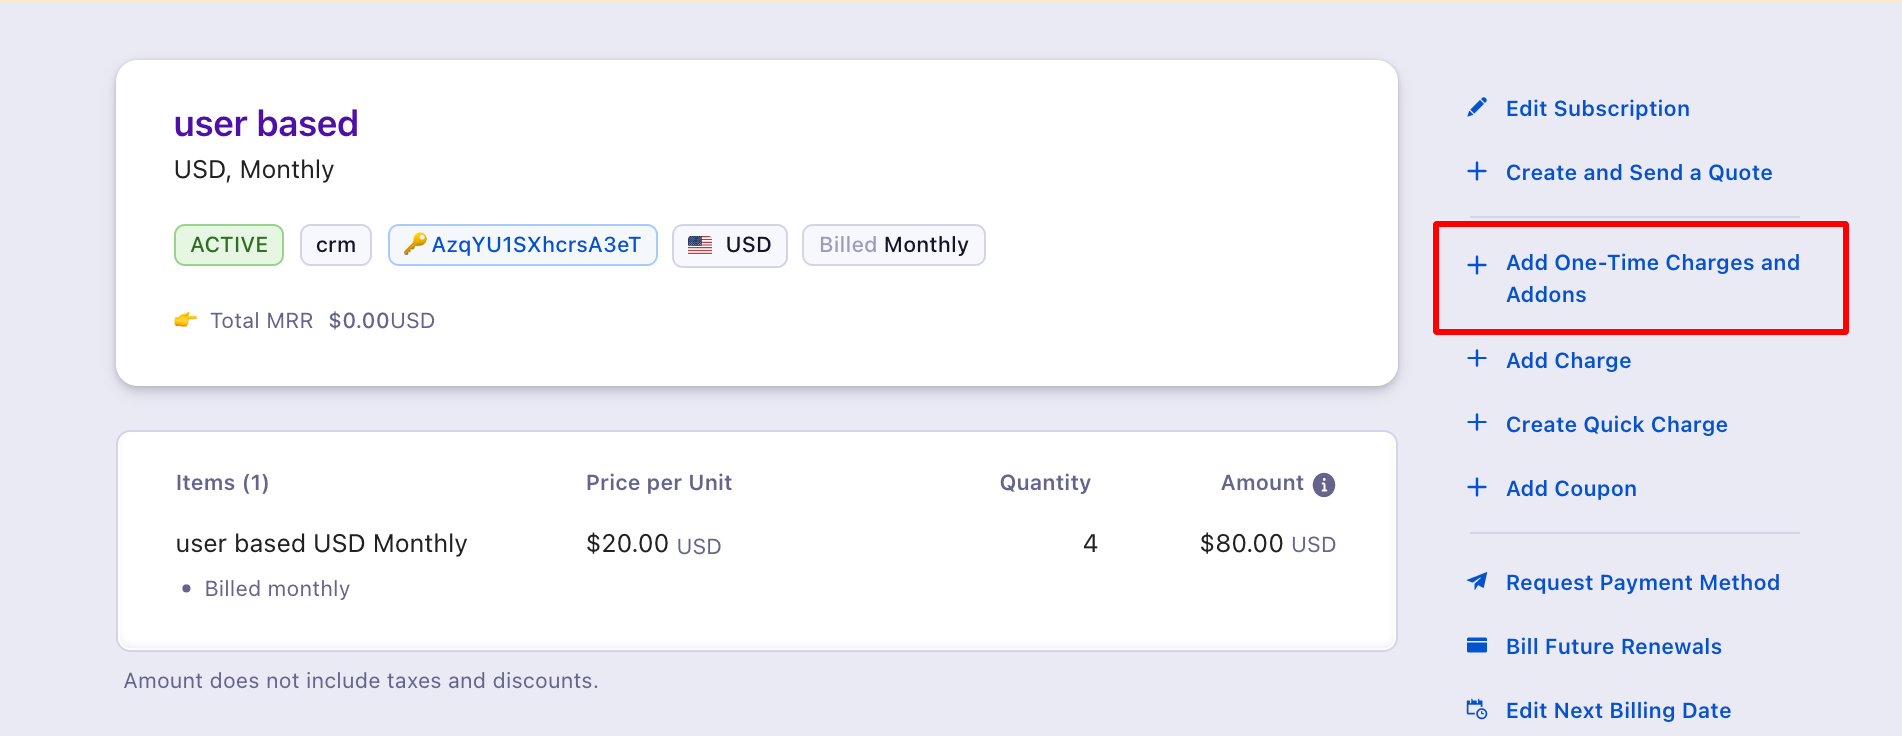Open Edit Next Billing Date
This screenshot has height=736, width=1902.
(1618, 710)
